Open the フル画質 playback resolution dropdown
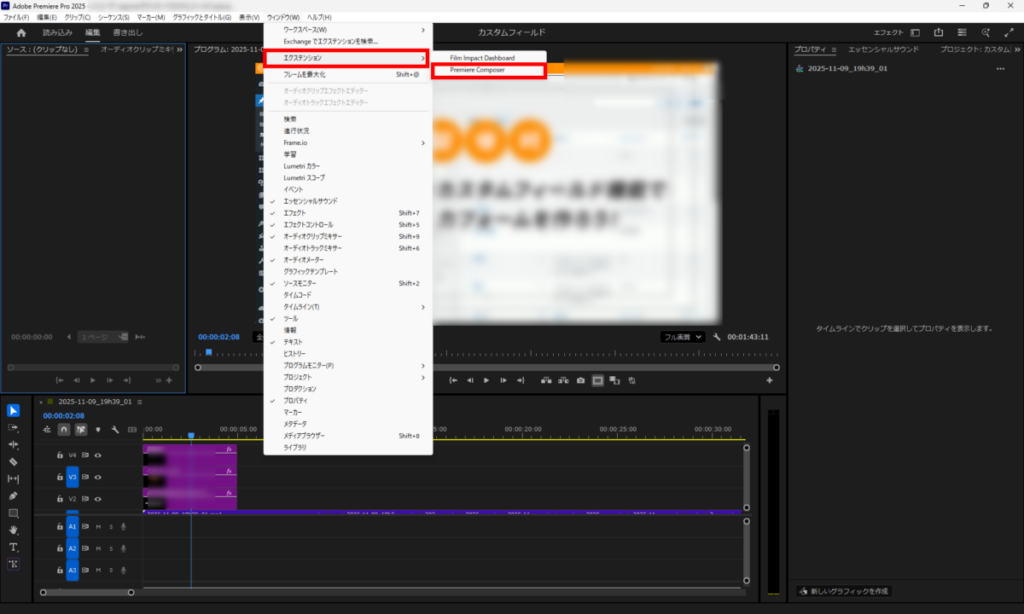Viewport: 1024px width, 614px height. pyautogui.click(x=683, y=337)
